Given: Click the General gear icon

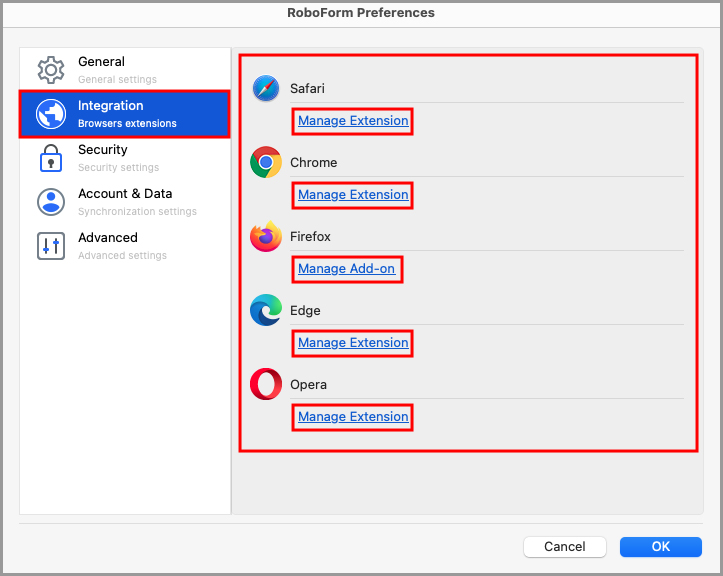Looking at the screenshot, I should coord(51,70).
